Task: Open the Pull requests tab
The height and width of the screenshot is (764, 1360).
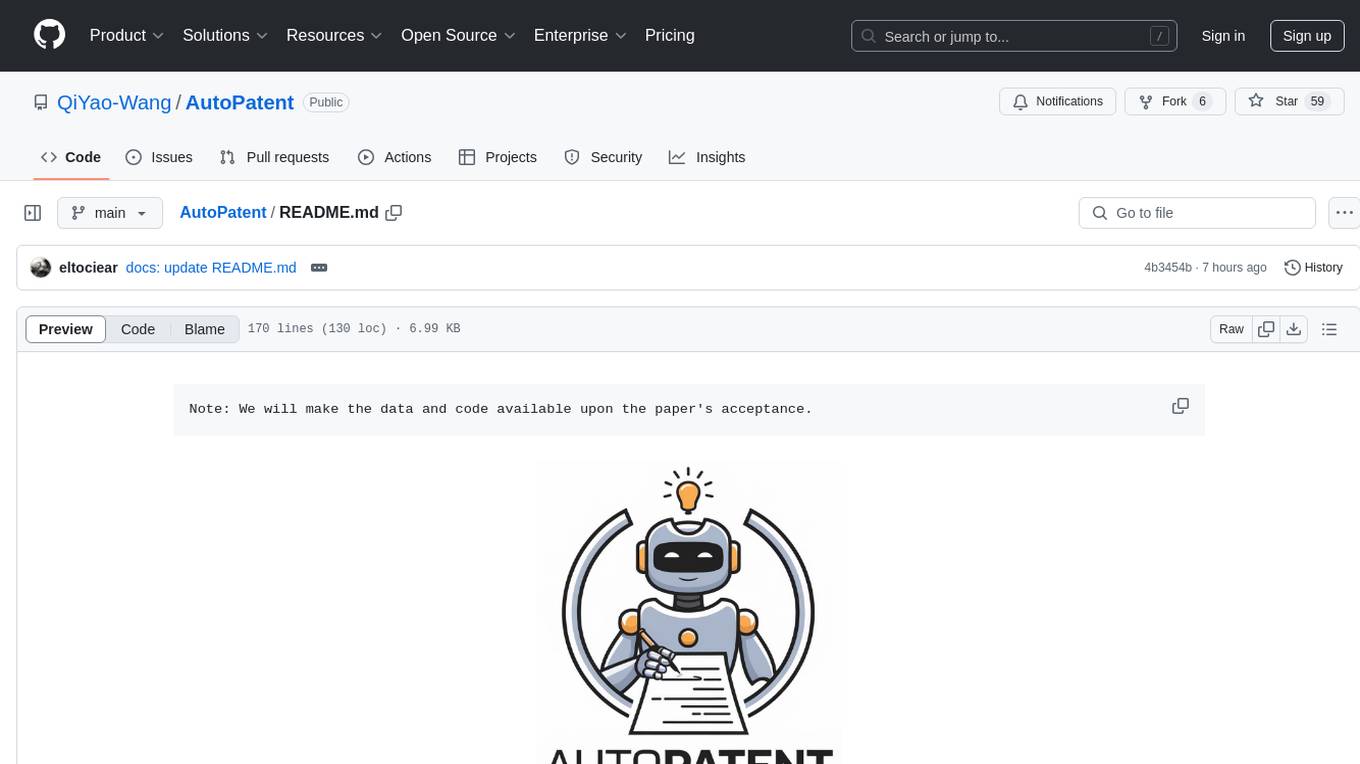Action: [274, 157]
